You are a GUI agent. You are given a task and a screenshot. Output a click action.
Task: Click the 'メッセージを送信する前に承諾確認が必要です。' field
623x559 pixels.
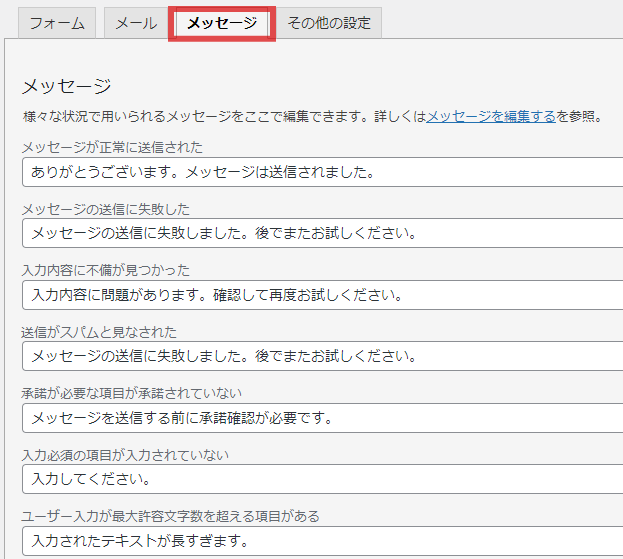(x=322, y=418)
